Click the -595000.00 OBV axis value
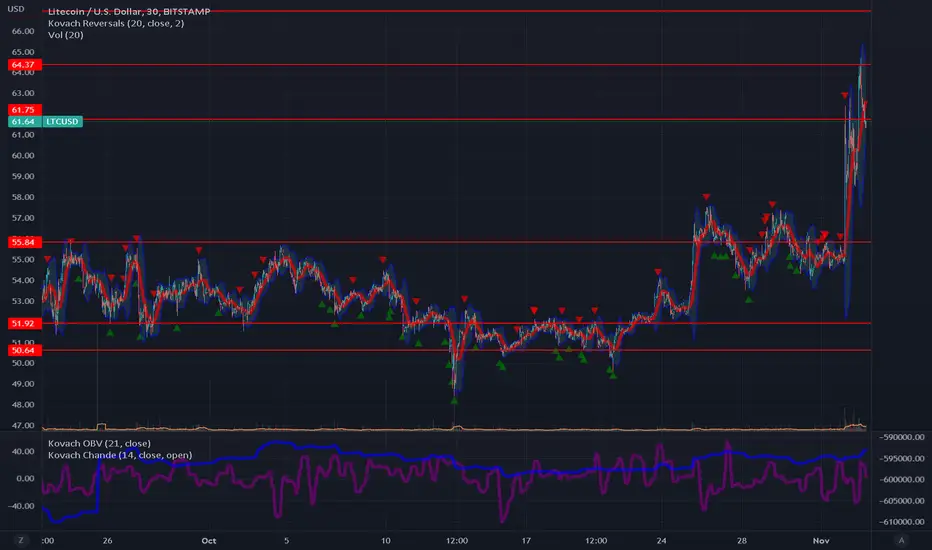Screen dimensions: 932x550 coord(902,458)
